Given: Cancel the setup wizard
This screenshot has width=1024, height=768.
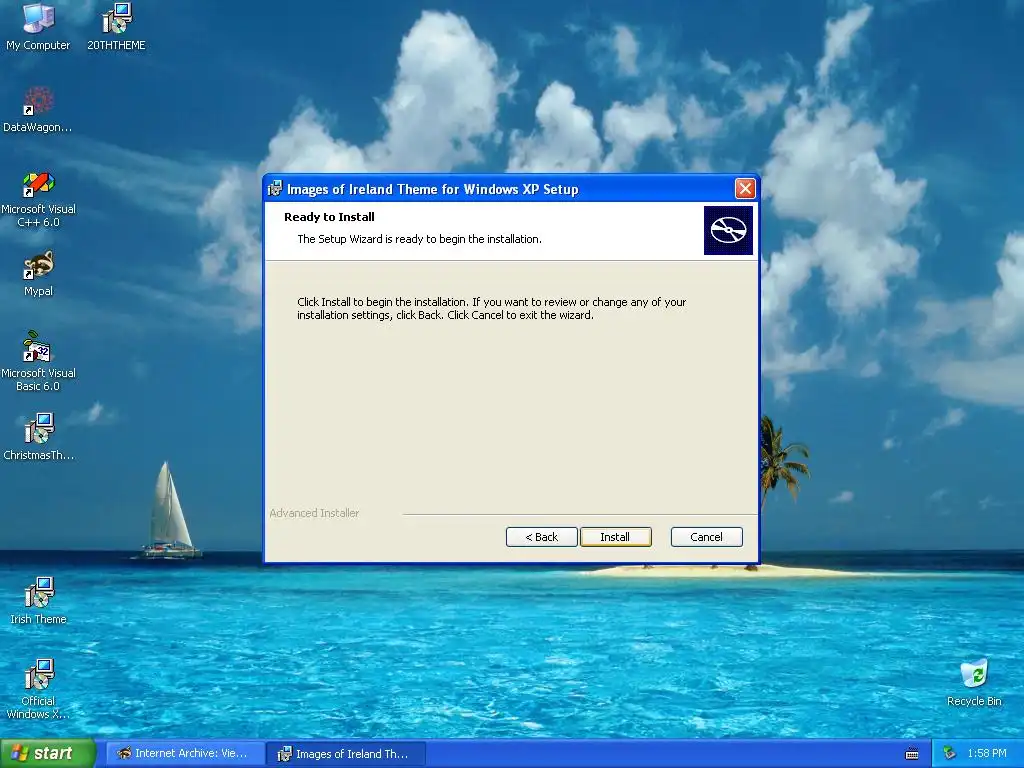Looking at the screenshot, I should 707,537.
